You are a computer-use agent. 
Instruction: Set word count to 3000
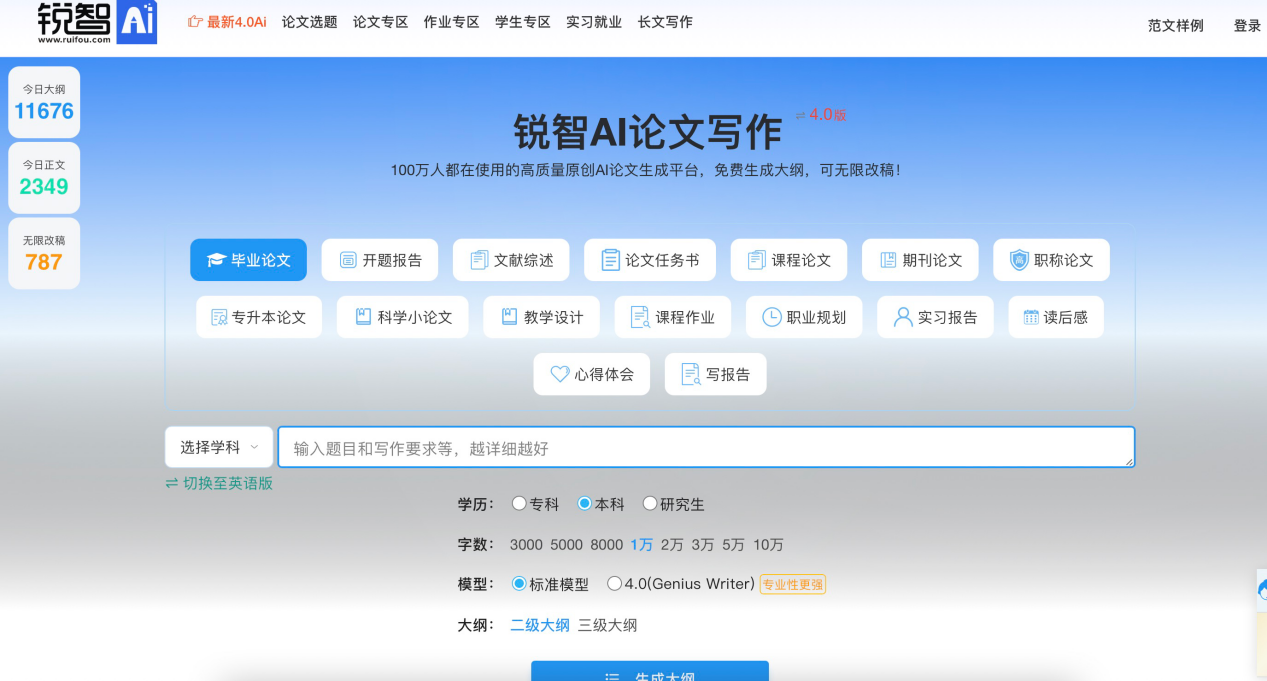[x=526, y=545]
